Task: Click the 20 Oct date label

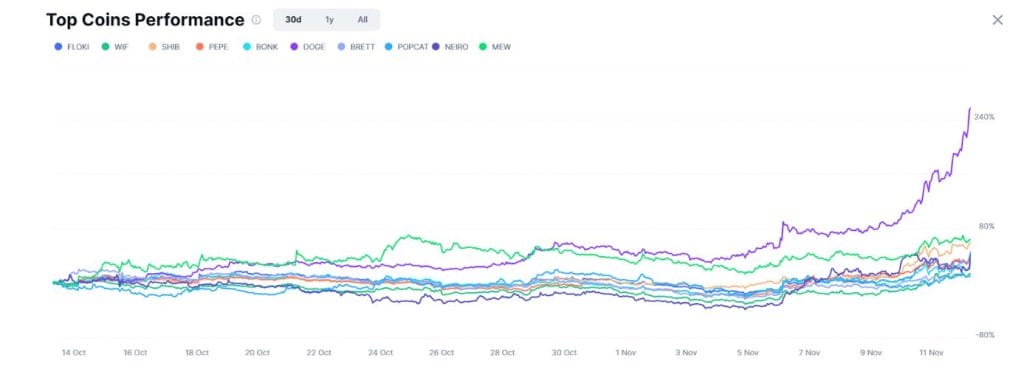Action: pyautogui.click(x=257, y=353)
